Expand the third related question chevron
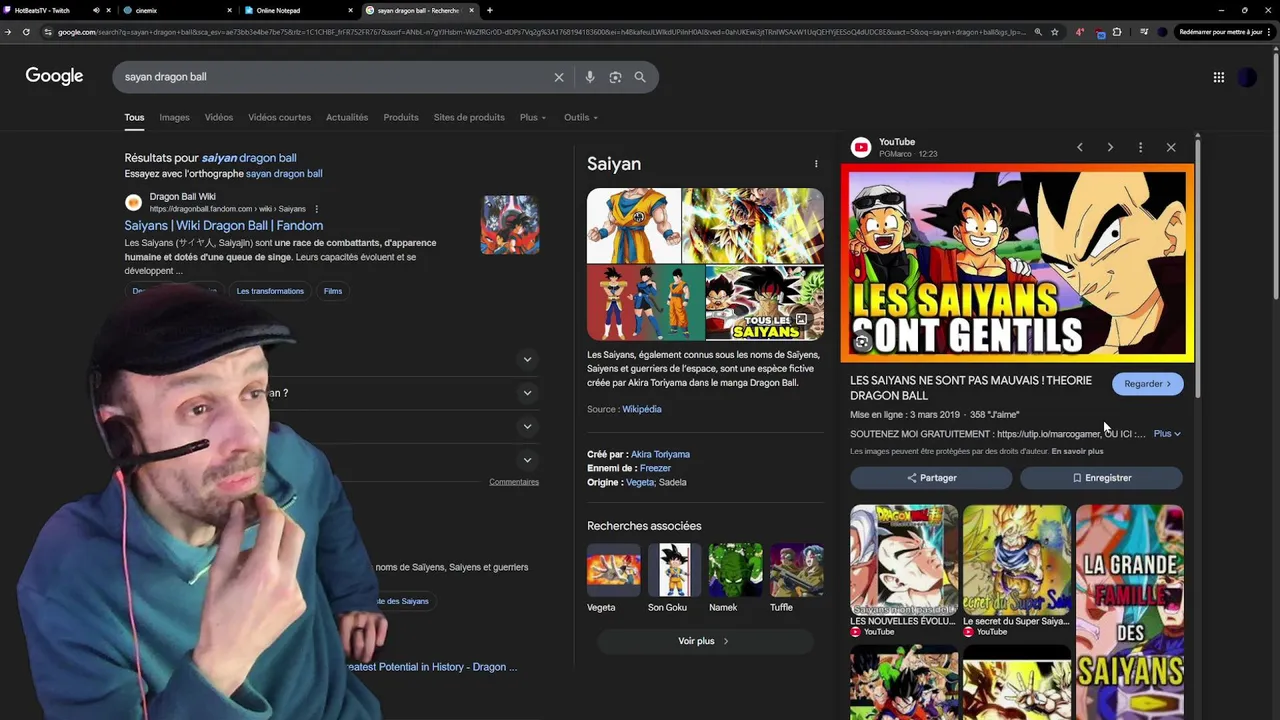The width and height of the screenshot is (1280, 720). pyautogui.click(x=527, y=426)
